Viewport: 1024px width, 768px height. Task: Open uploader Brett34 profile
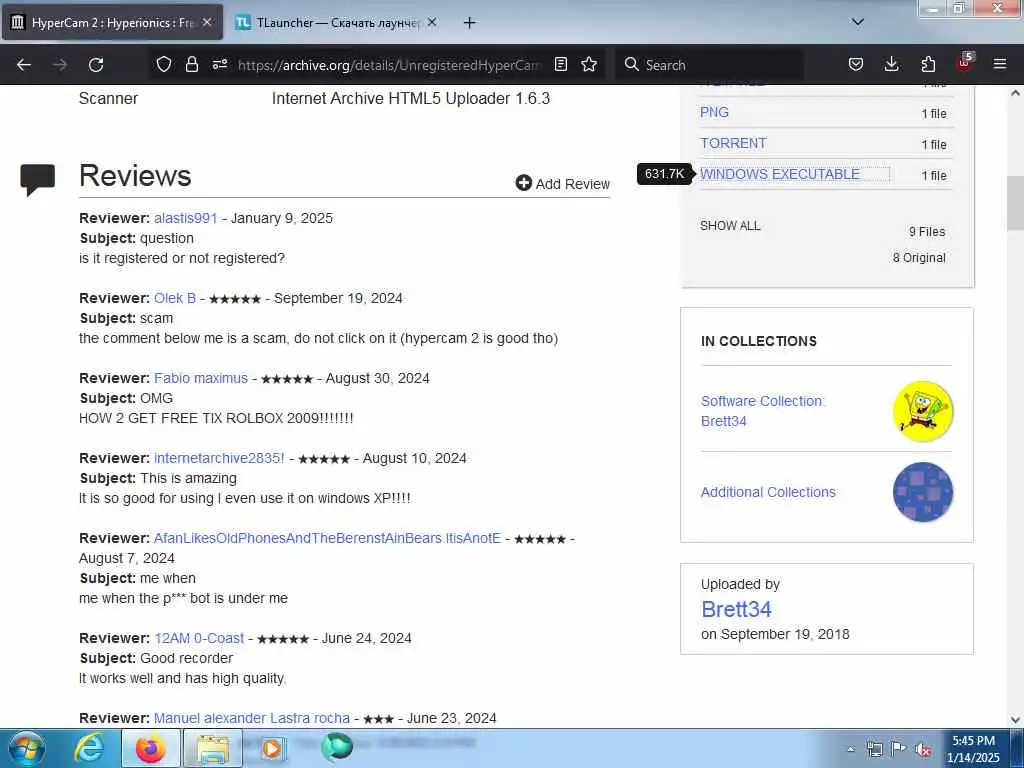click(736, 609)
